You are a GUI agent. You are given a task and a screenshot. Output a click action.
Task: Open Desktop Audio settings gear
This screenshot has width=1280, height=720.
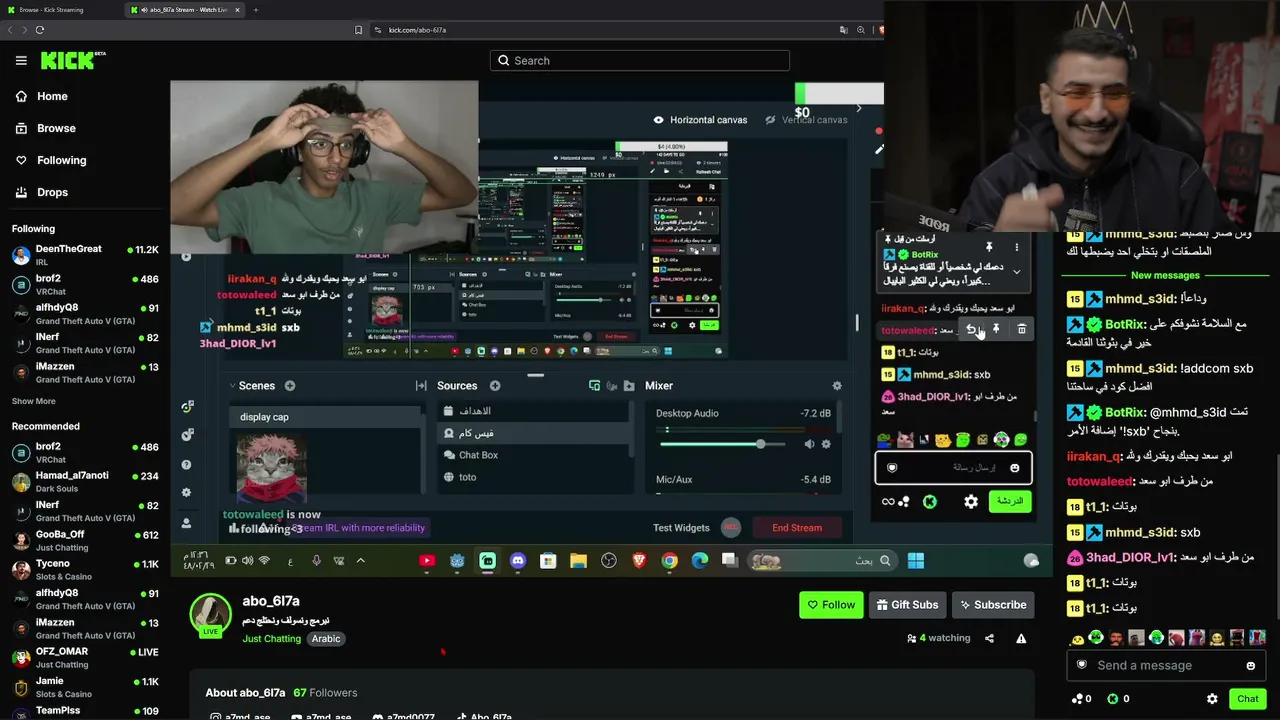826,444
